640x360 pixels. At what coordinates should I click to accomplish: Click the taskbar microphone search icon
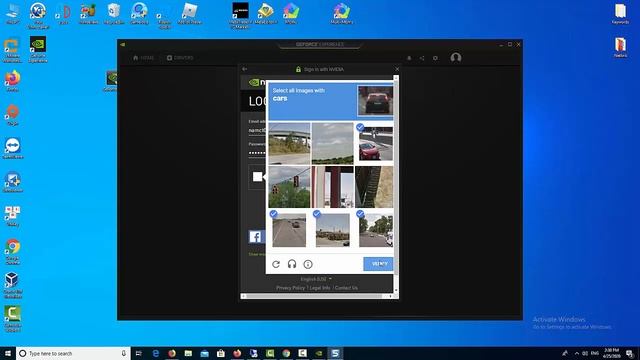(124, 353)
